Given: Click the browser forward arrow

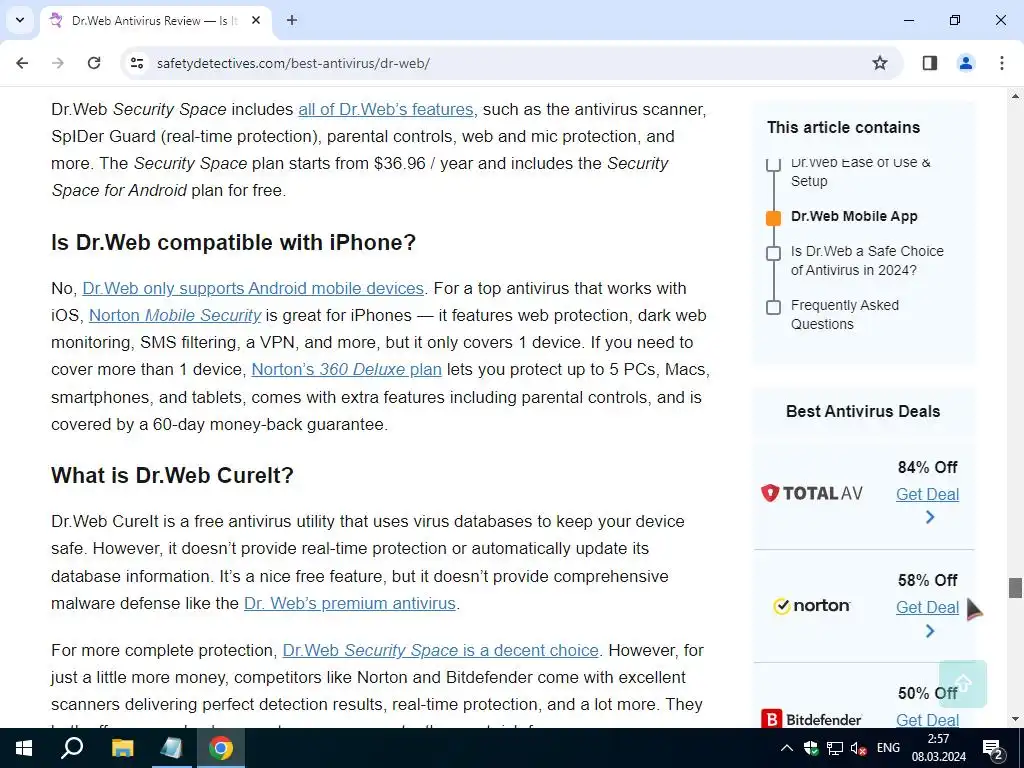Looking at the screenshot, I should [58, 63].
